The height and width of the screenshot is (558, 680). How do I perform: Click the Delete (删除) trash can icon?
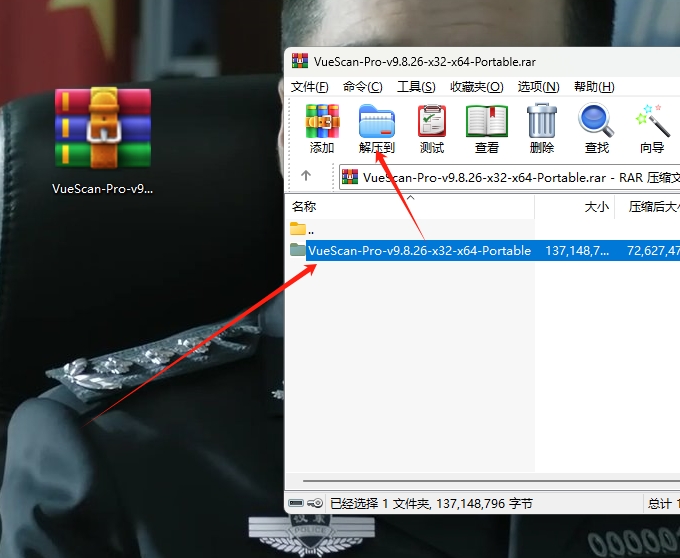tap(542, 121)
